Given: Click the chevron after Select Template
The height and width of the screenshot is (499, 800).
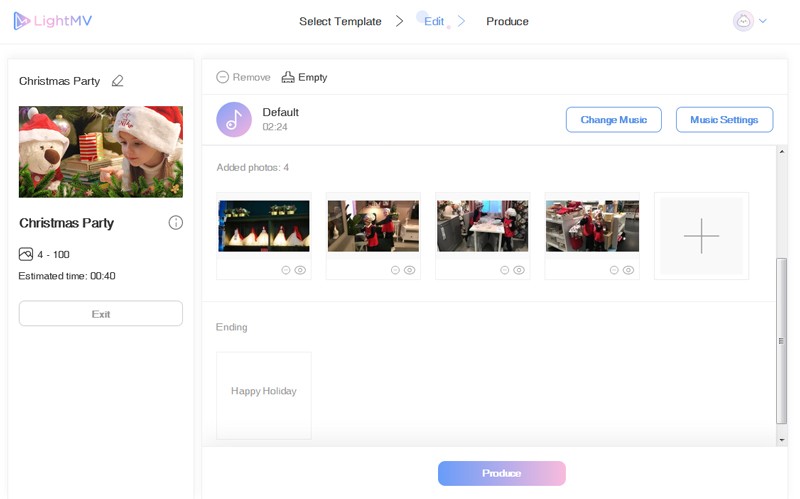Looking at the screenshot, I should click(399, 21).
